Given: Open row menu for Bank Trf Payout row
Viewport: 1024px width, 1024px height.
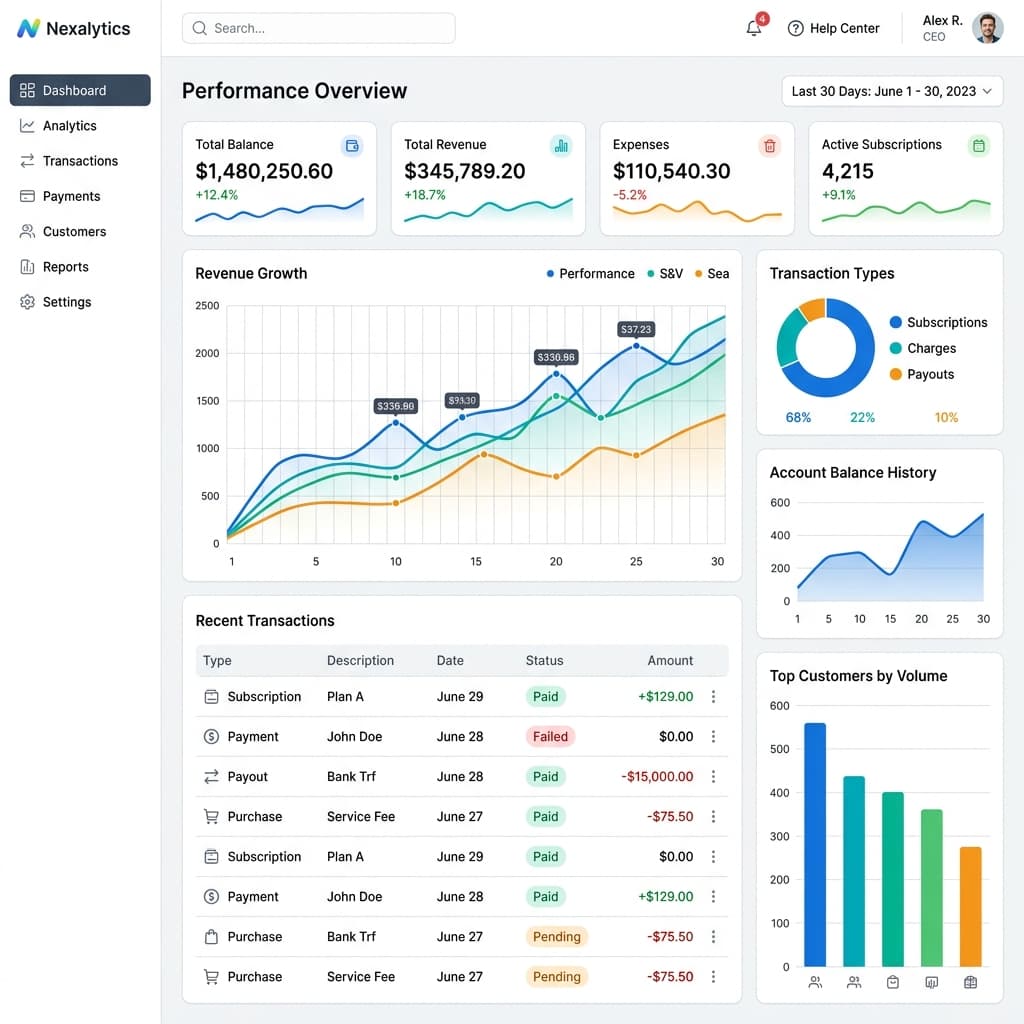Looking at the screenshot, I should tap(713, 776).
